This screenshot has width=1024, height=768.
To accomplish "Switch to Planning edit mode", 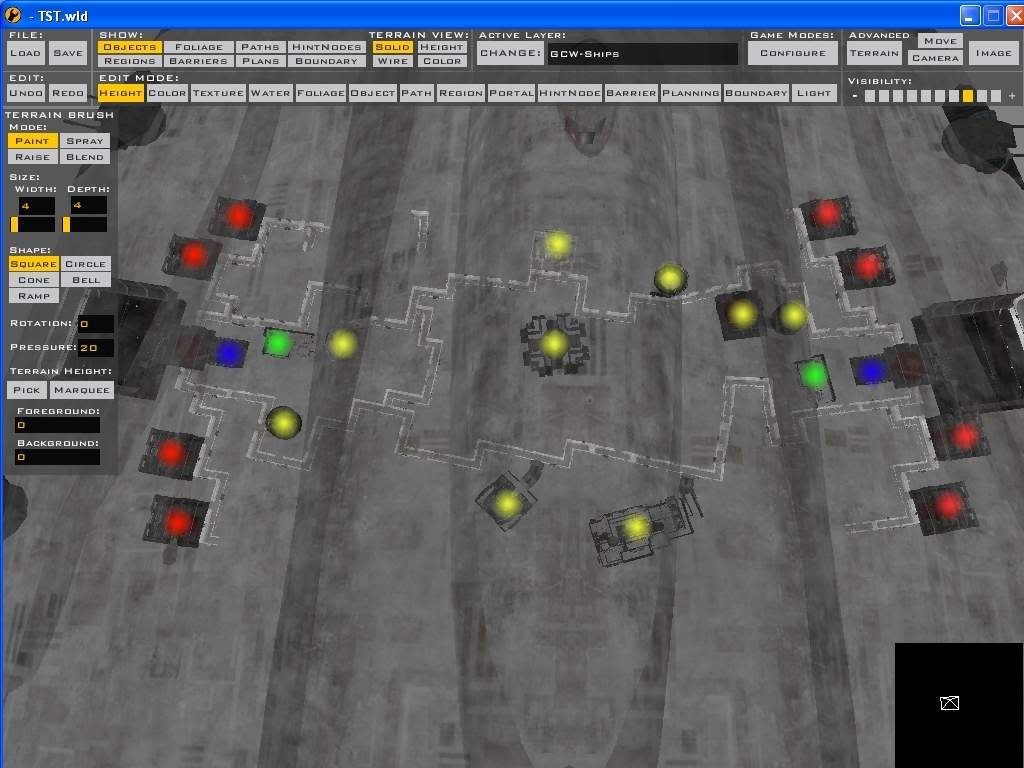I will pyautogui.click(x=691, y=93).
